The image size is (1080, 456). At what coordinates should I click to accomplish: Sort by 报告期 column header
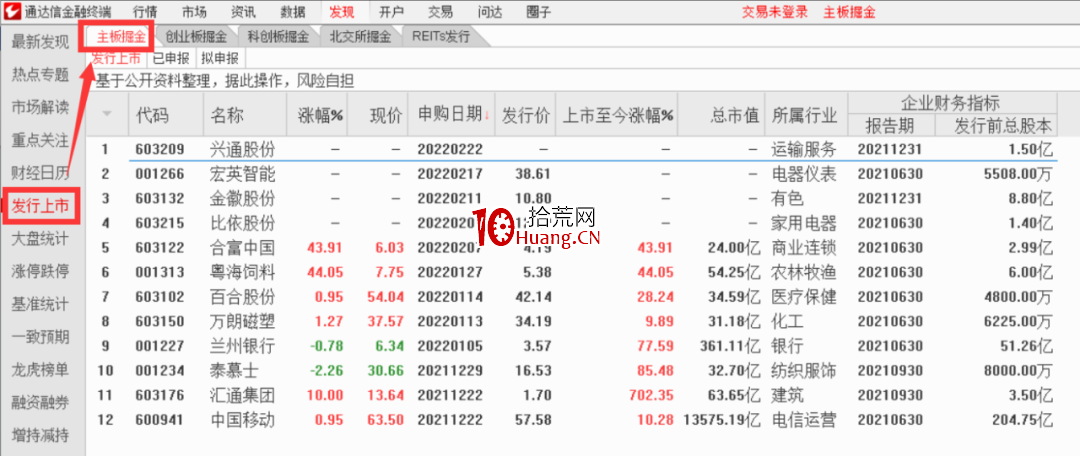tap(891, 126)
